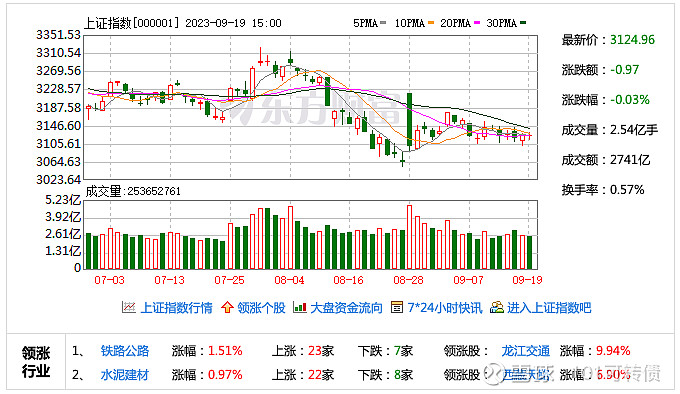Go to 进入上证指数吧 forum link

(x=549, y=308)
